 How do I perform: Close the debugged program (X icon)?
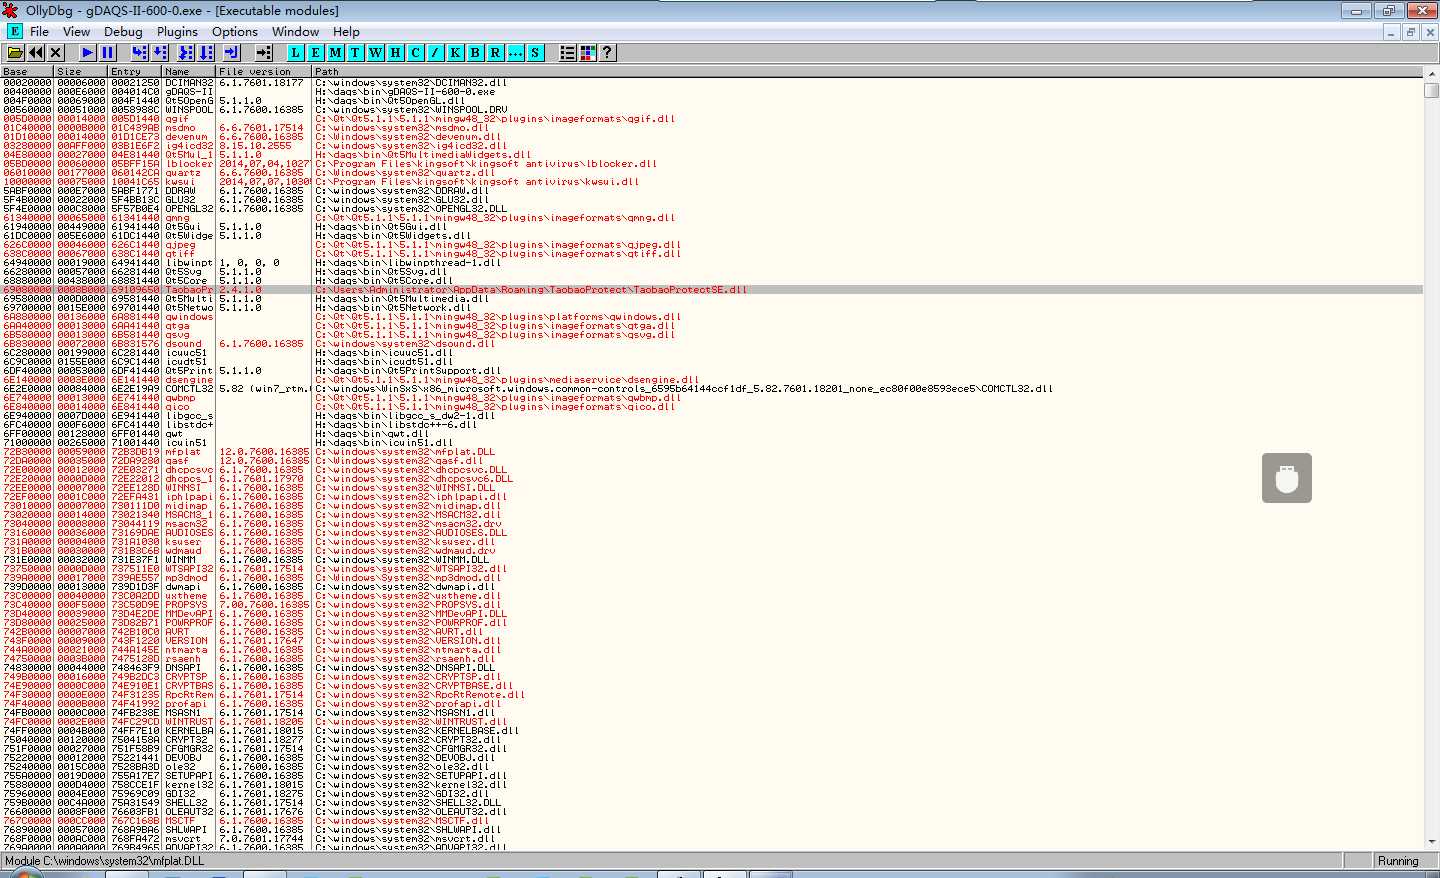point(56,52)
